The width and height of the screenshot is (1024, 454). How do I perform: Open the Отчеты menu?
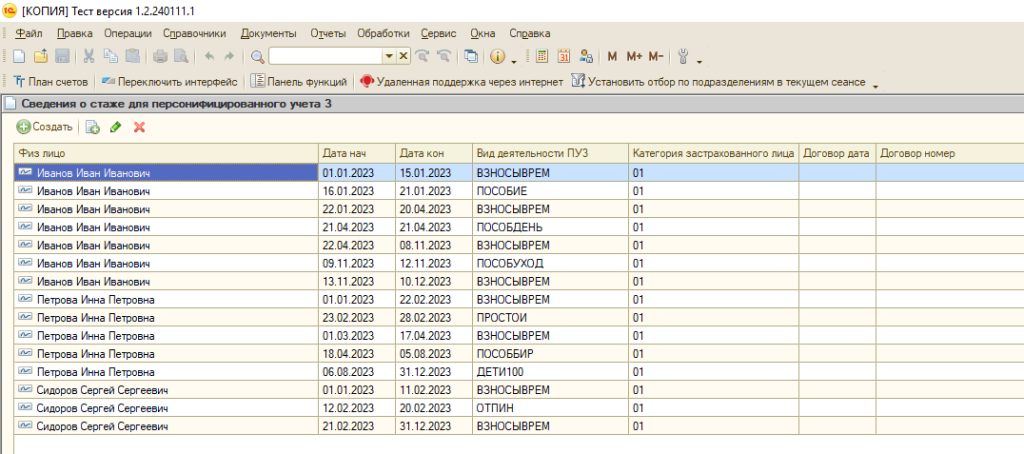[328, 33]
